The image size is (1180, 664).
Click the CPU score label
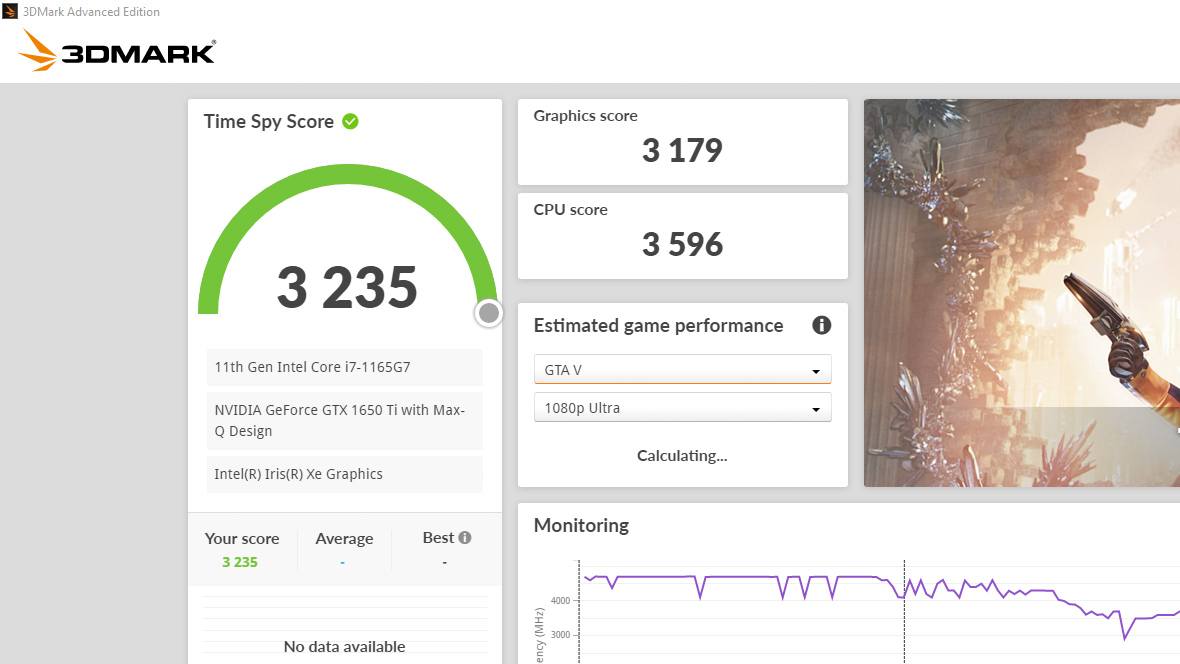[x=570, y=210]
